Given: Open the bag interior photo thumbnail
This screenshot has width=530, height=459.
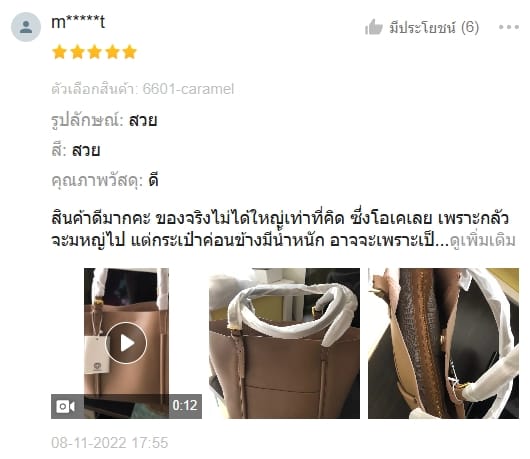Looking at the screenshot, I should pos(443,343).
